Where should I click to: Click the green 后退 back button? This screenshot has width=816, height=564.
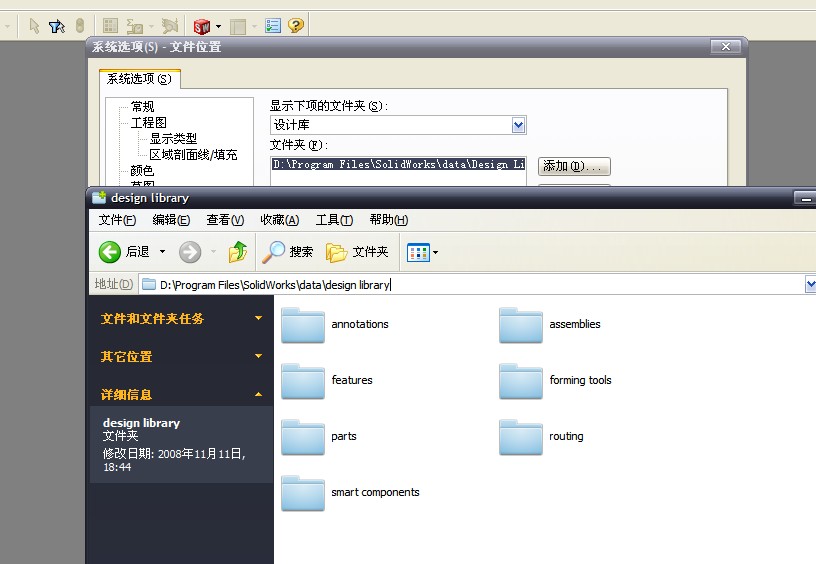124,252
